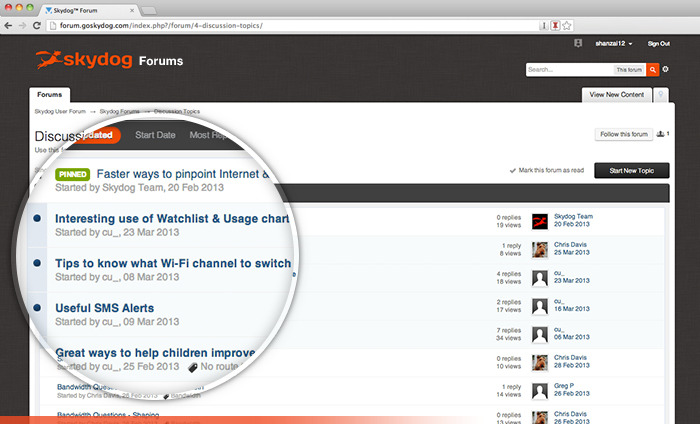Click Mark this forum as read
The height and width of the screenshot is (424, 700).
coord(547,170)
